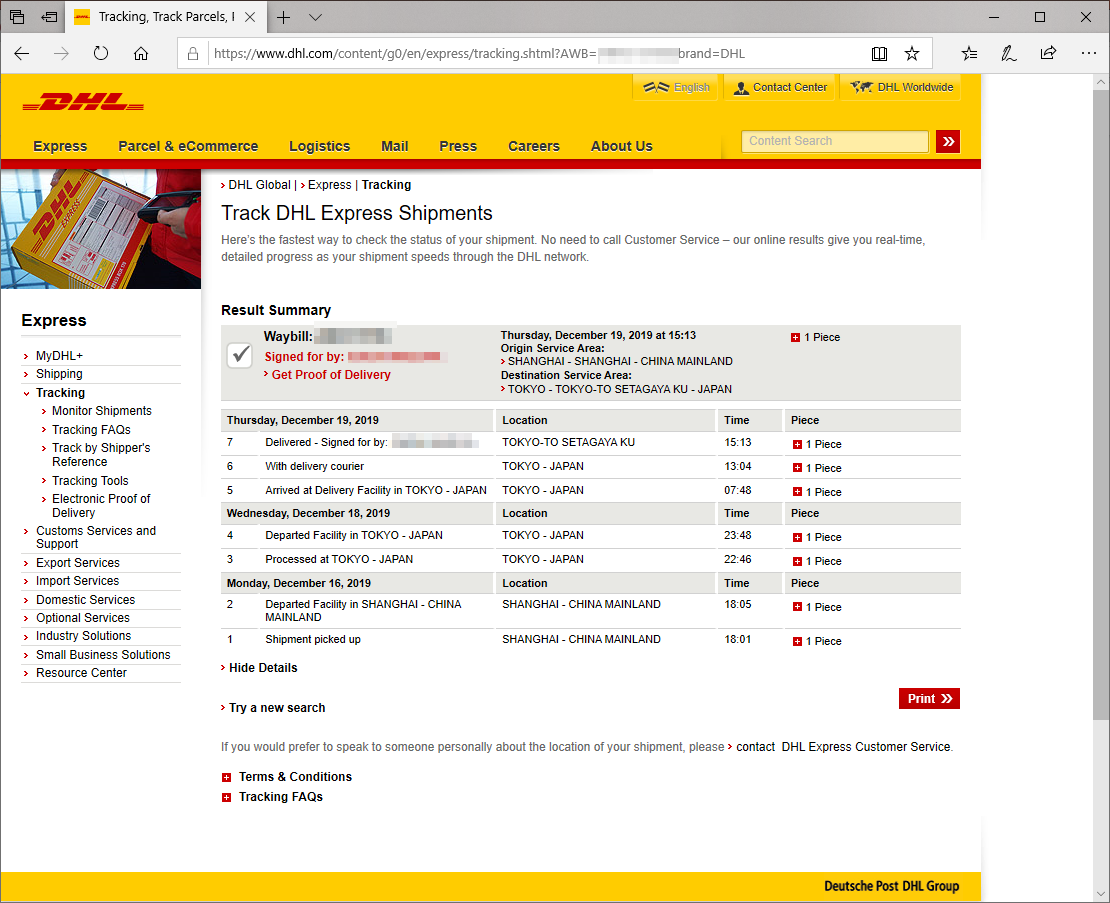Click the padlock site security icon
The width and height of the screenshot is (1110, 903).
click(193, 54)
